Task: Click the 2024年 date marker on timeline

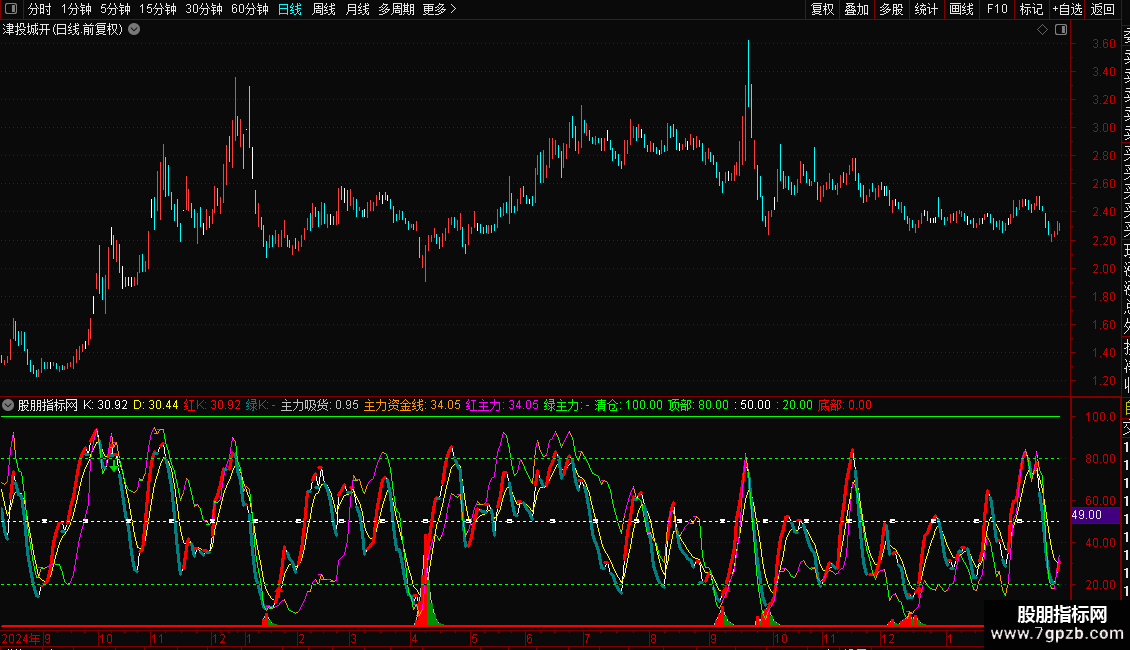Action: (20, 638)
